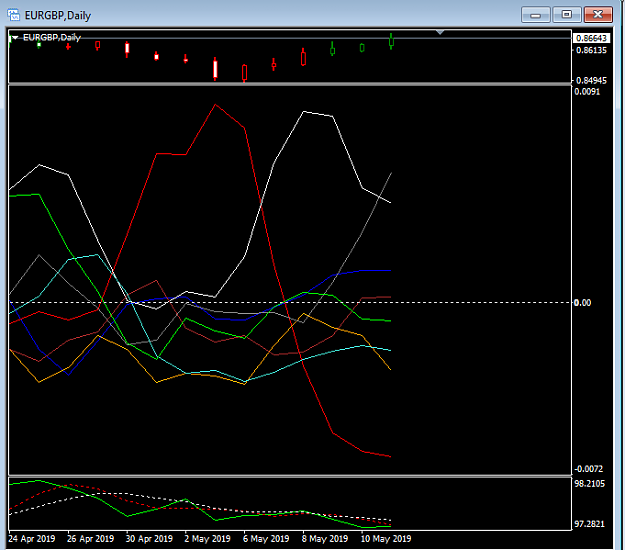Click the 2 May 2019 date label

click(x=207, y=539)
